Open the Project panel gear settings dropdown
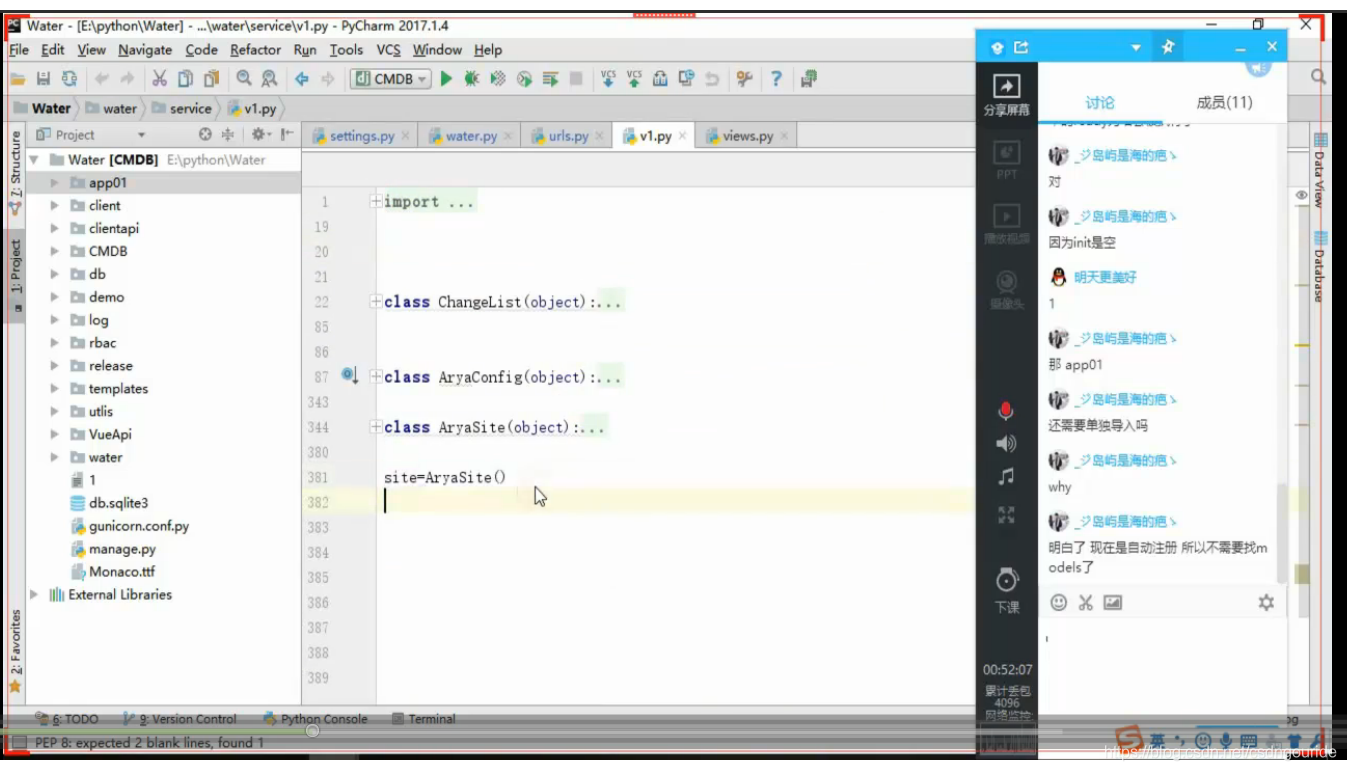Screen dimensions: 1347x771 click(260, 134)
